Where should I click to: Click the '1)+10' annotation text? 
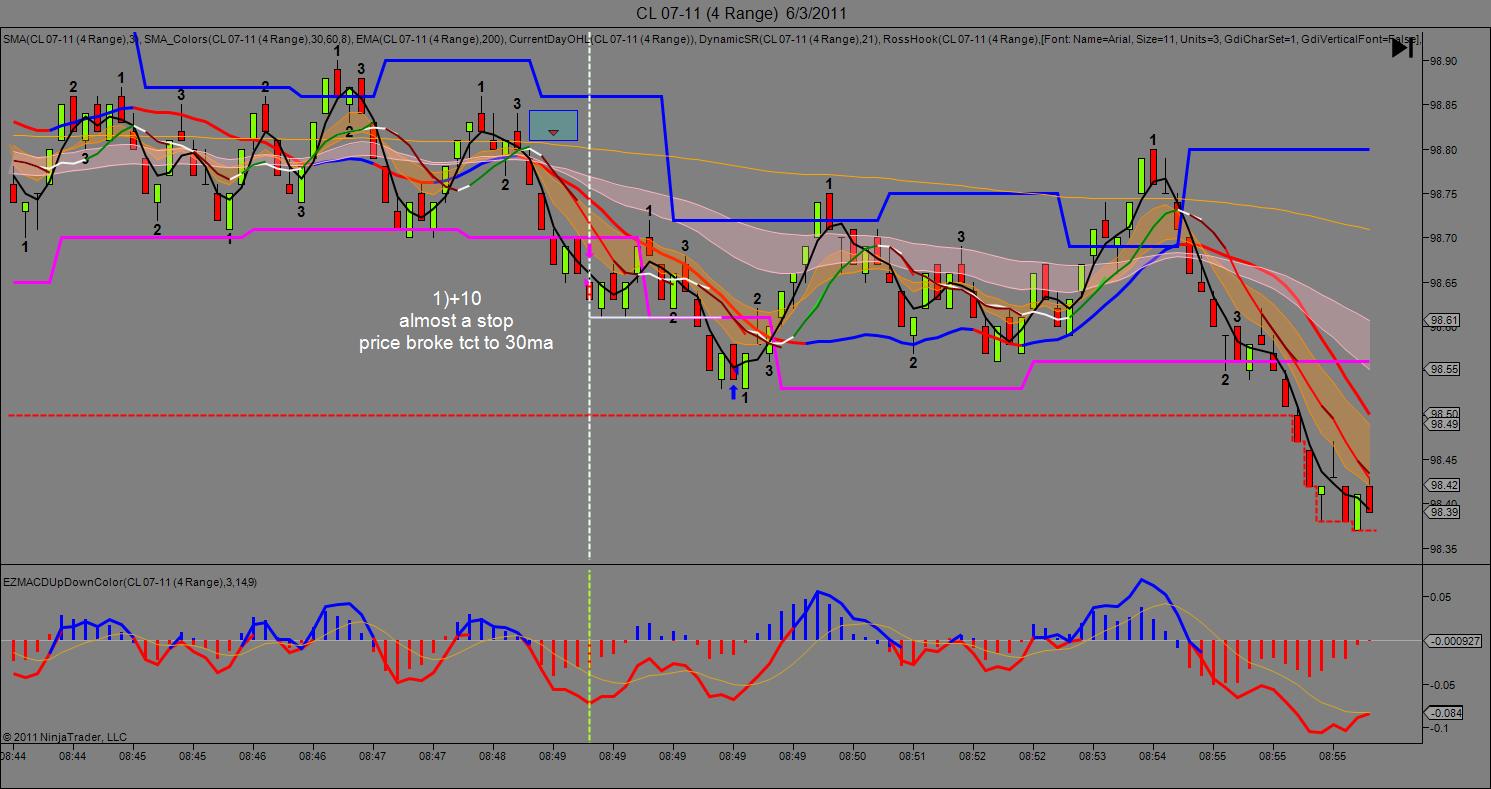click(456, 299)
